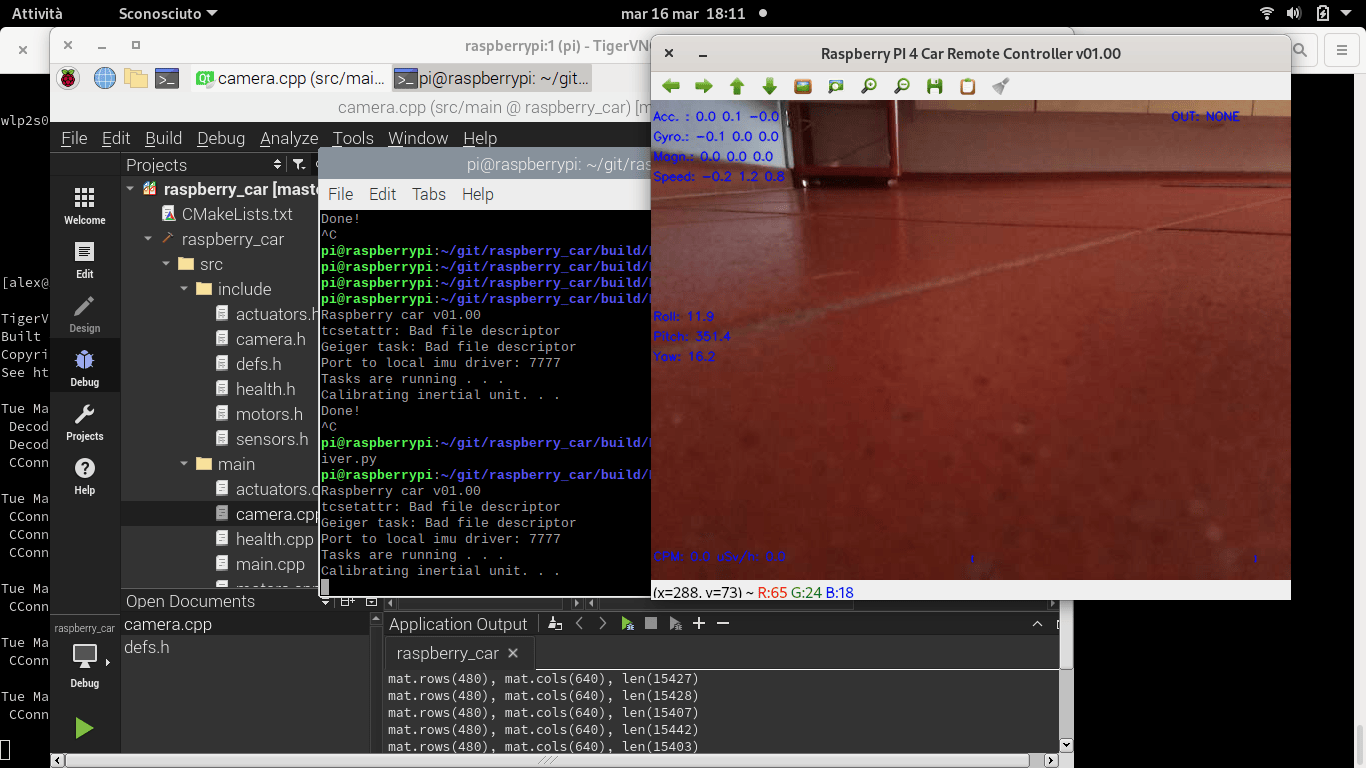
Task: Select defs.h in Open Documents list
Action: 147,647
